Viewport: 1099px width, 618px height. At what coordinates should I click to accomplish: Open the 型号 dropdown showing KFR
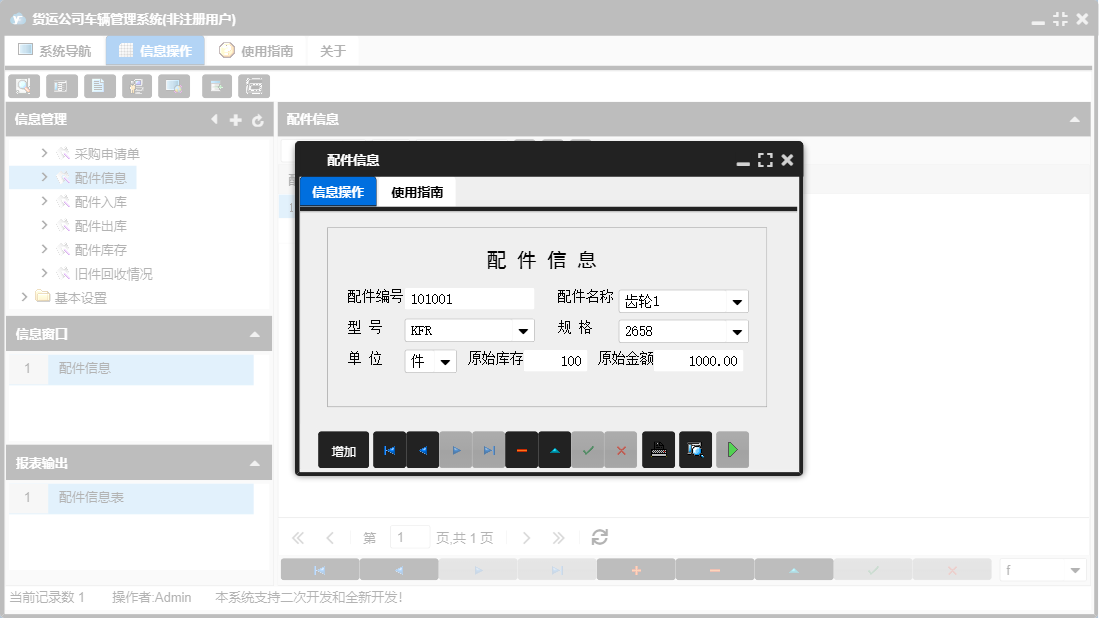pos(524,330)
